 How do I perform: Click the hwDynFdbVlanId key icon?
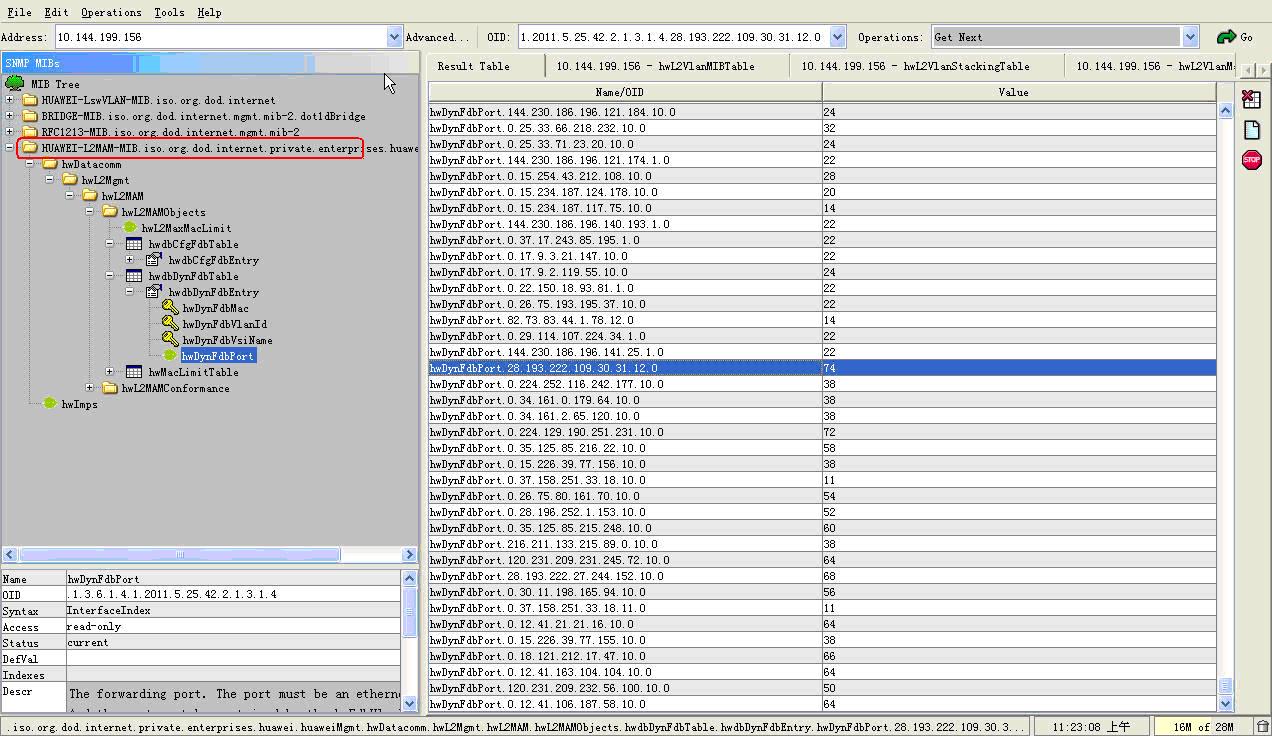tap(170, 324)
